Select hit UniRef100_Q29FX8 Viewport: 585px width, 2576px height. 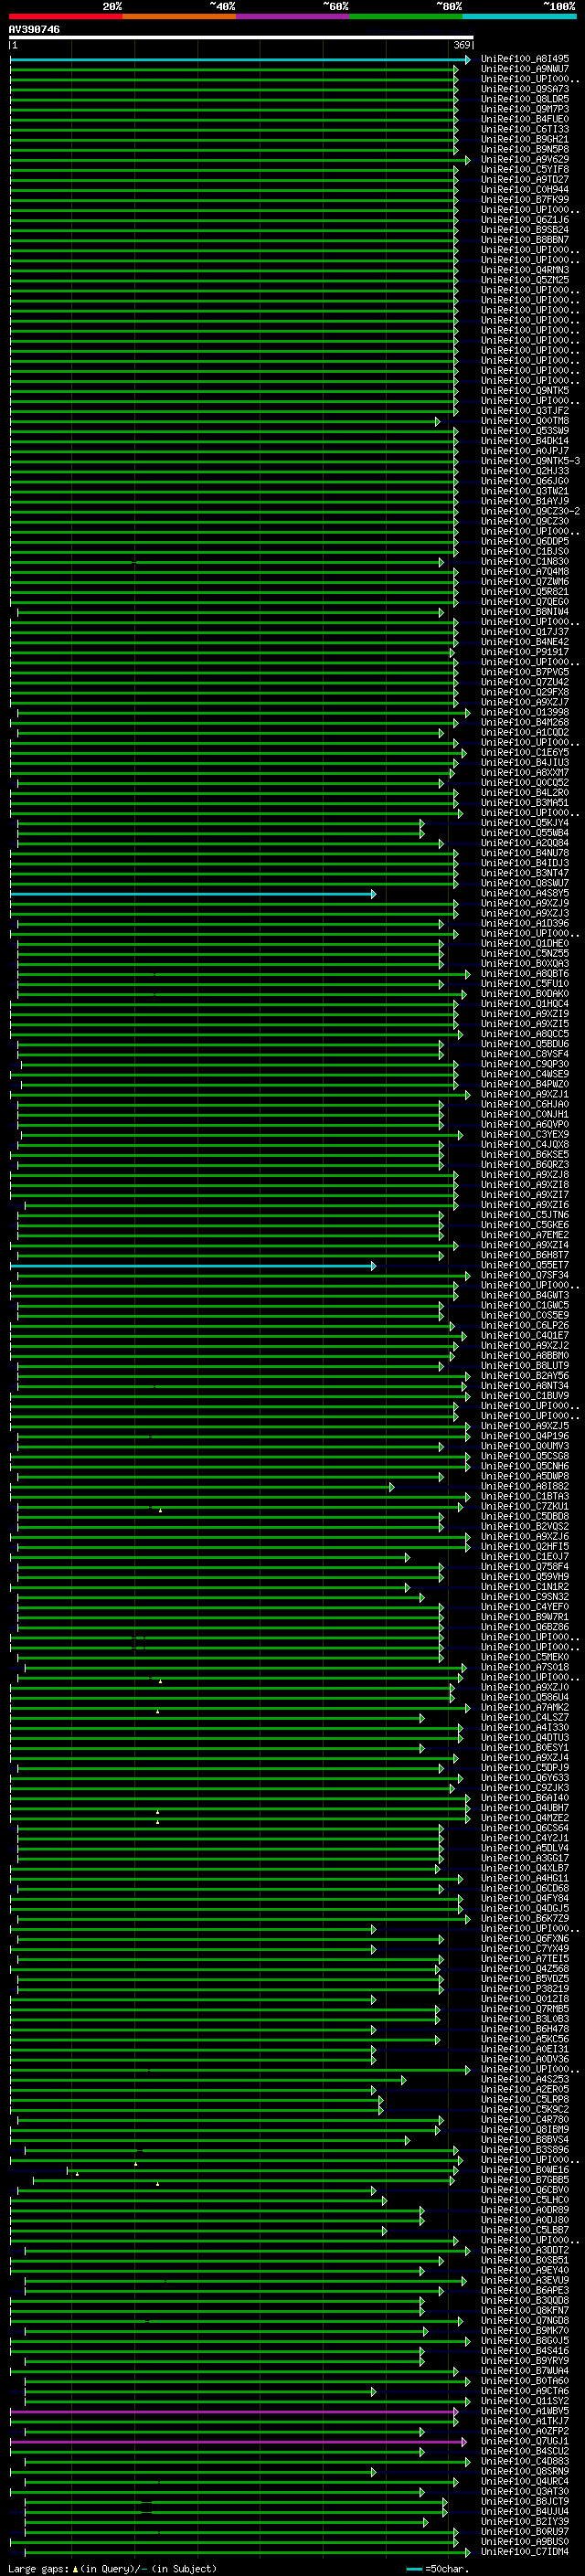pos(525,692)
